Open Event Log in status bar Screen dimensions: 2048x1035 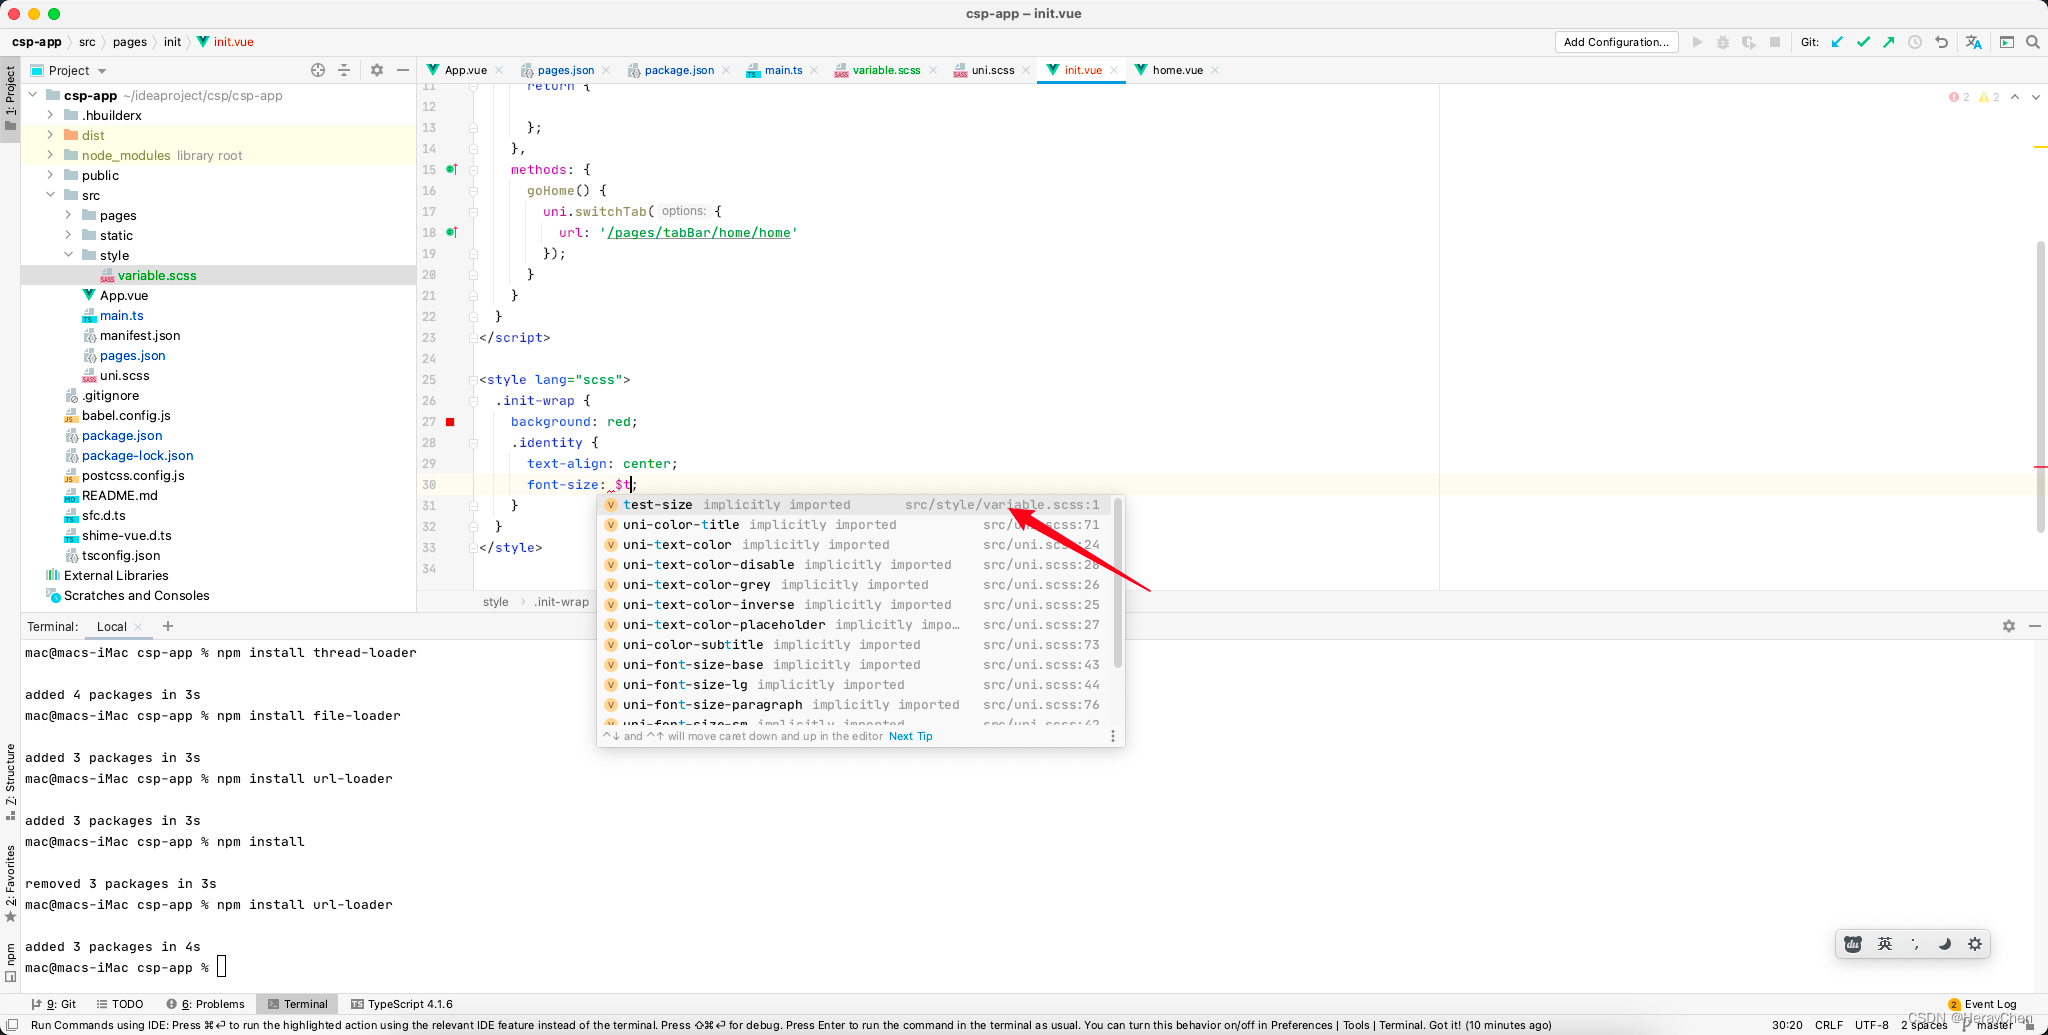(x=1983, y=1004)
